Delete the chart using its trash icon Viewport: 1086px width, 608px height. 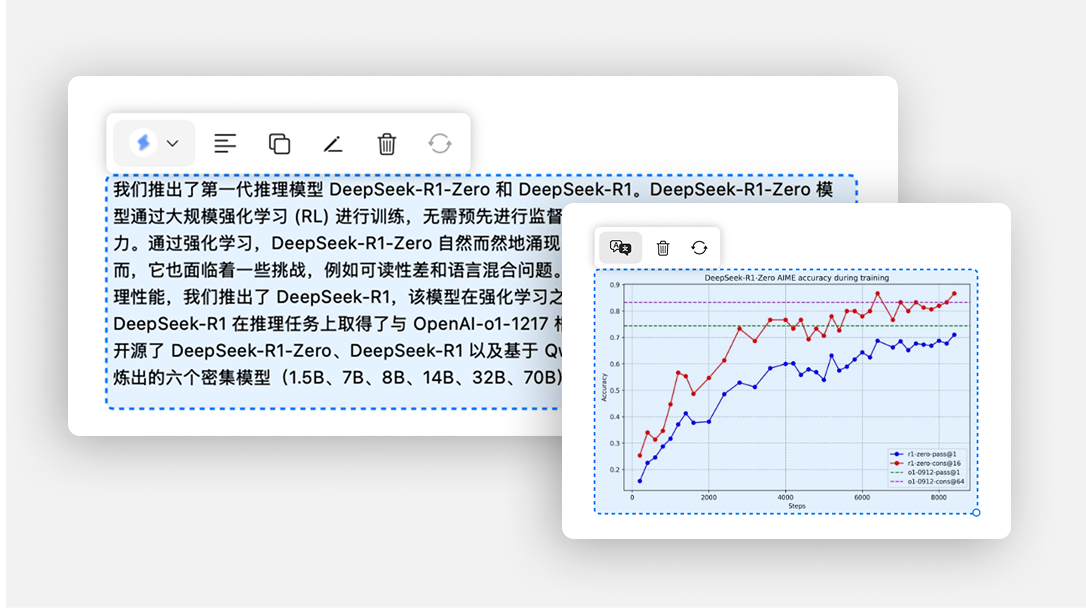[662, 247]
